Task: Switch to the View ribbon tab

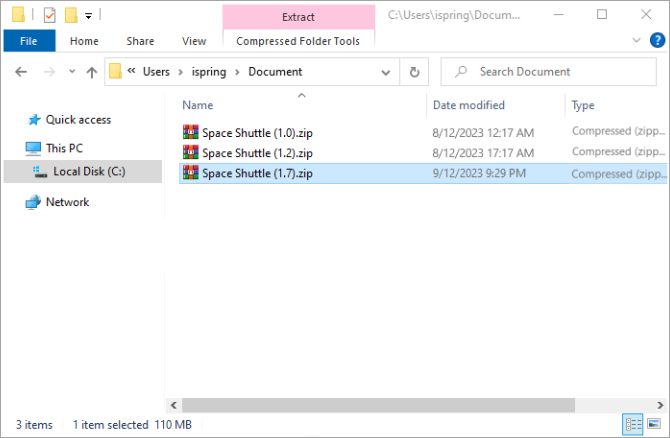Action: tap(194, 41)
